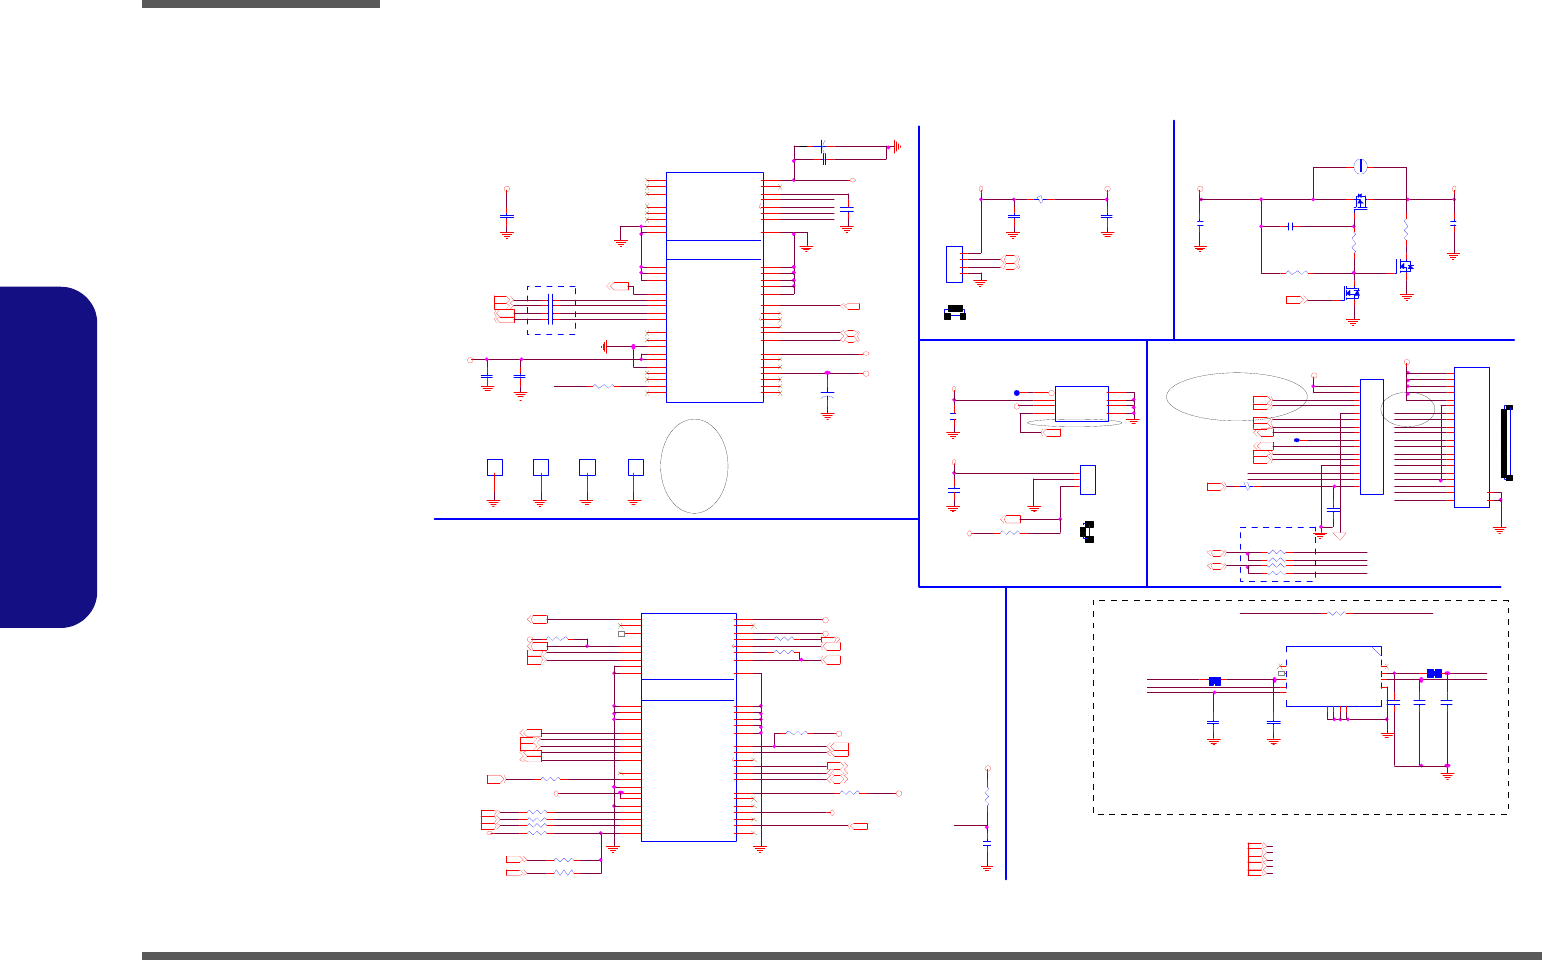The height and width of the screenshot is (960, 1542).
Task: Click the small dashed box around four resistors
Action: coord(1277,554)
